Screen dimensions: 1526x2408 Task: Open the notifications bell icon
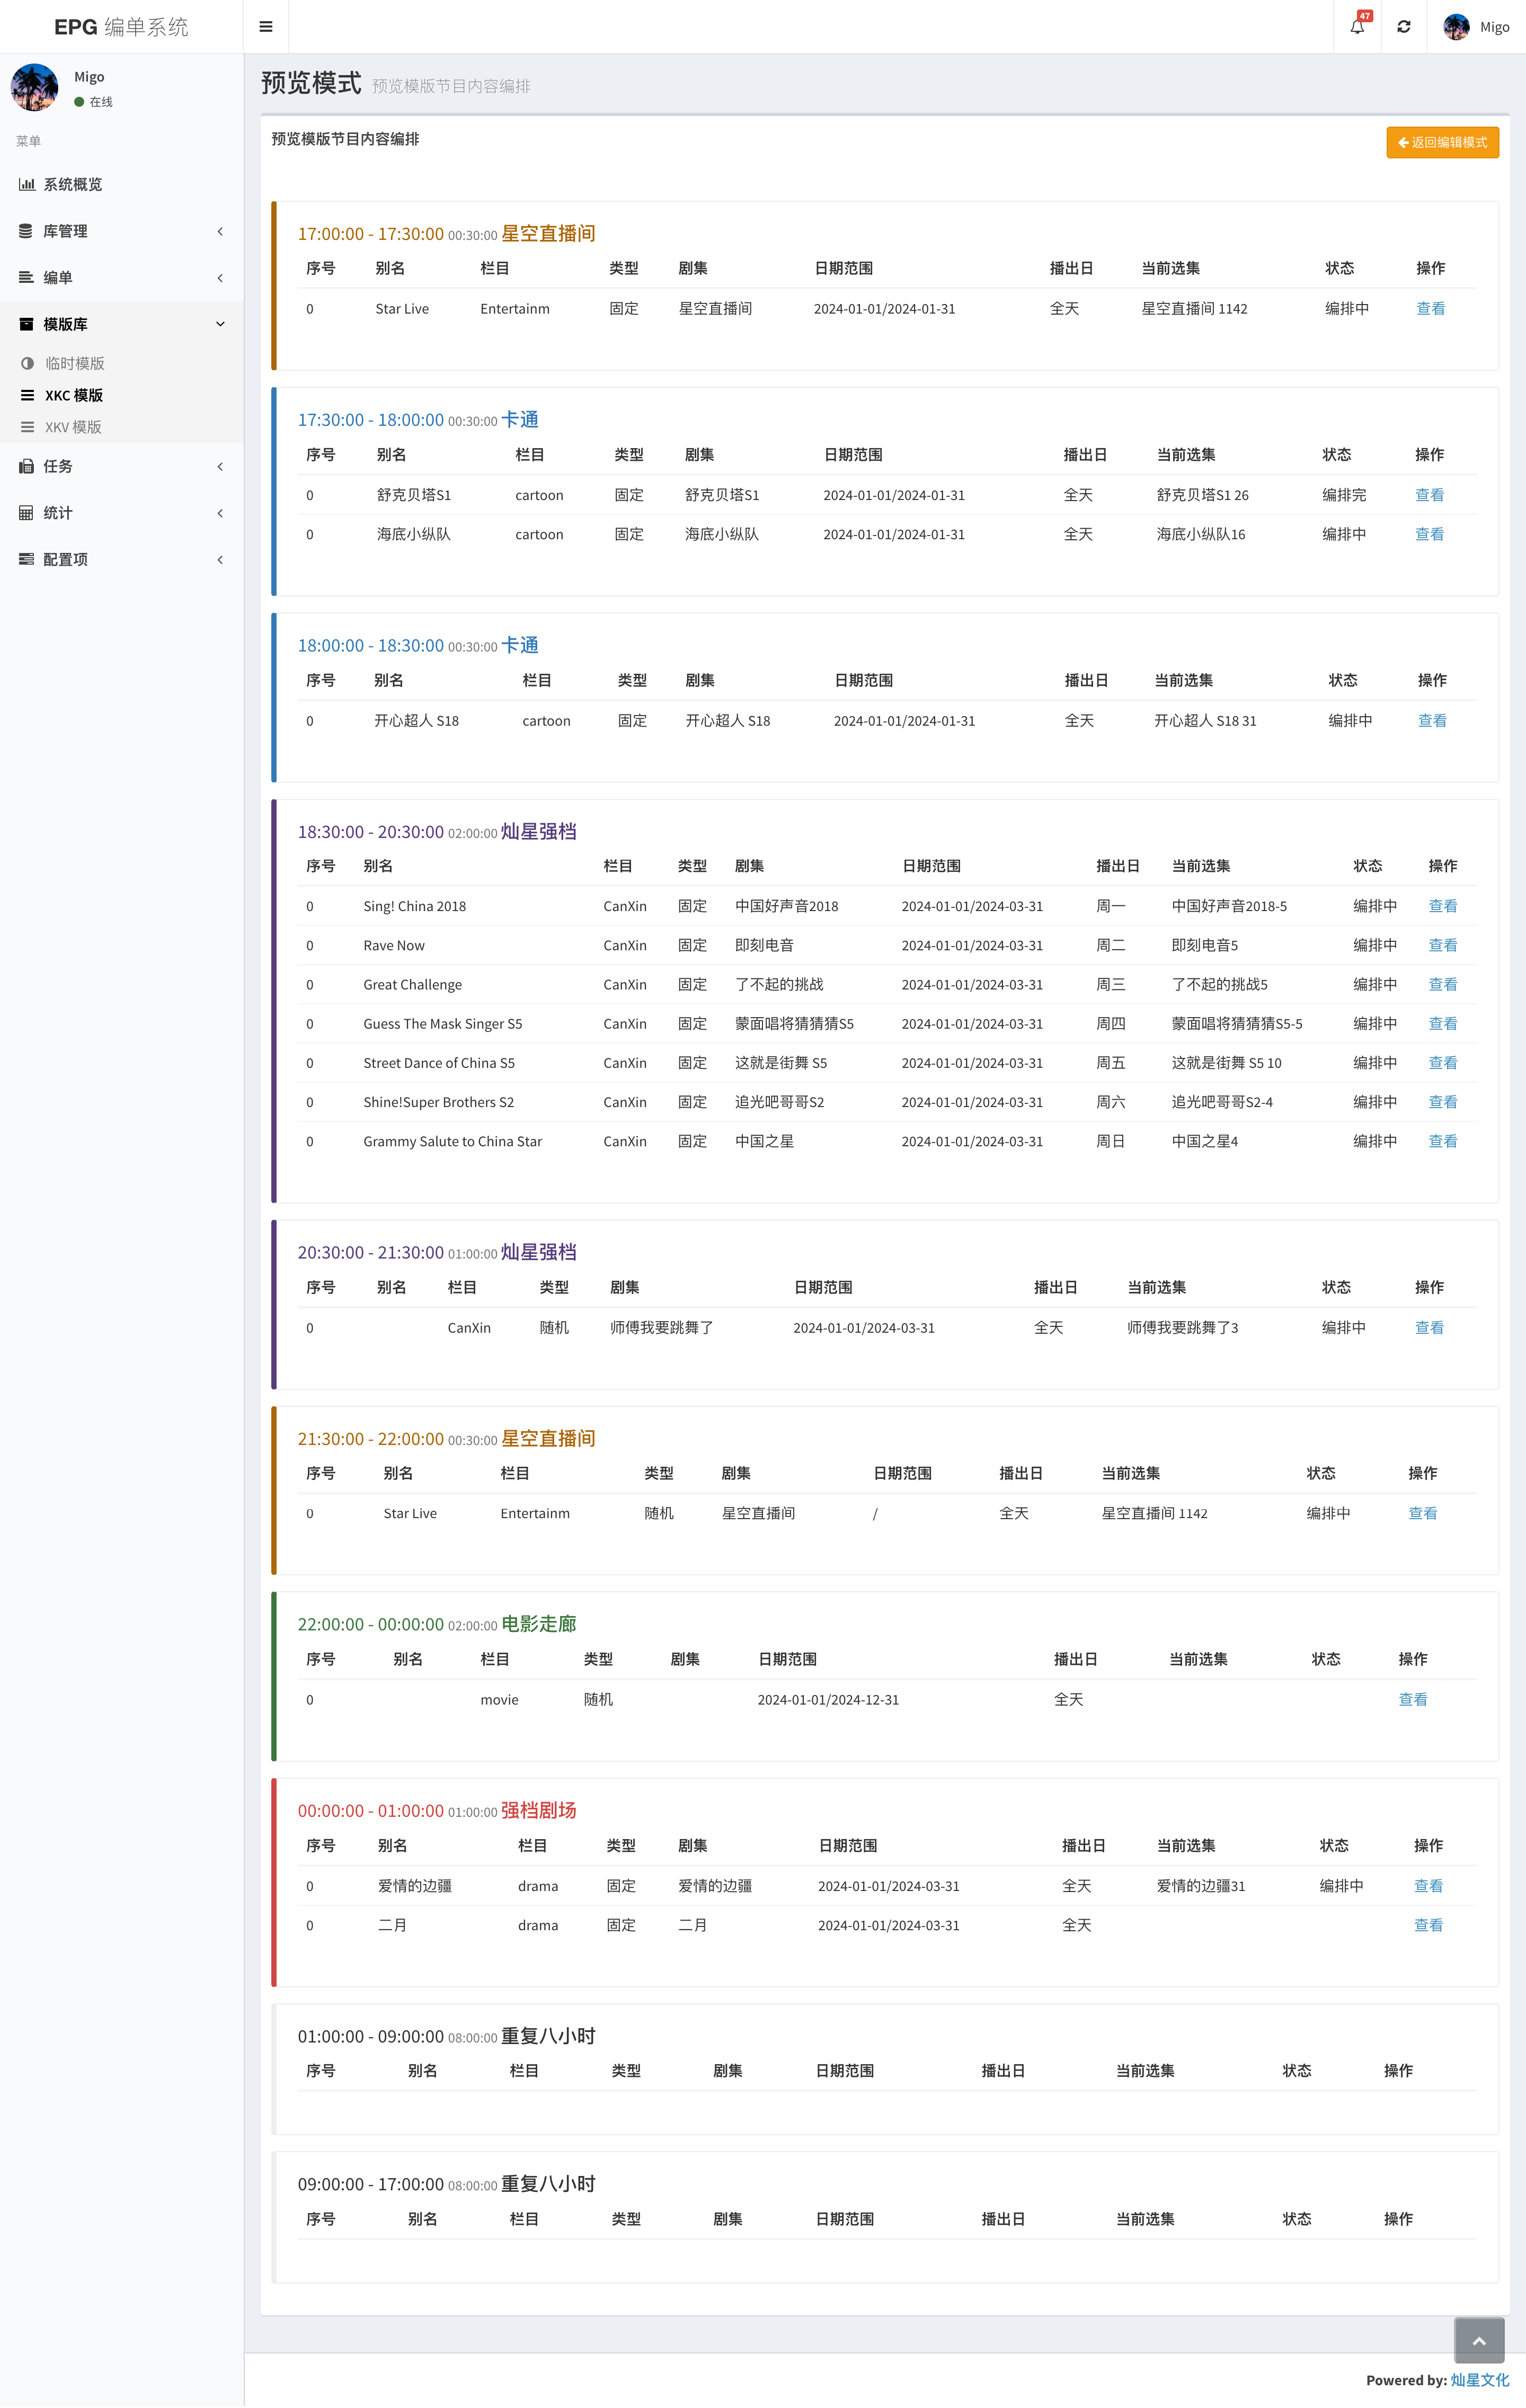[1357, 27]
